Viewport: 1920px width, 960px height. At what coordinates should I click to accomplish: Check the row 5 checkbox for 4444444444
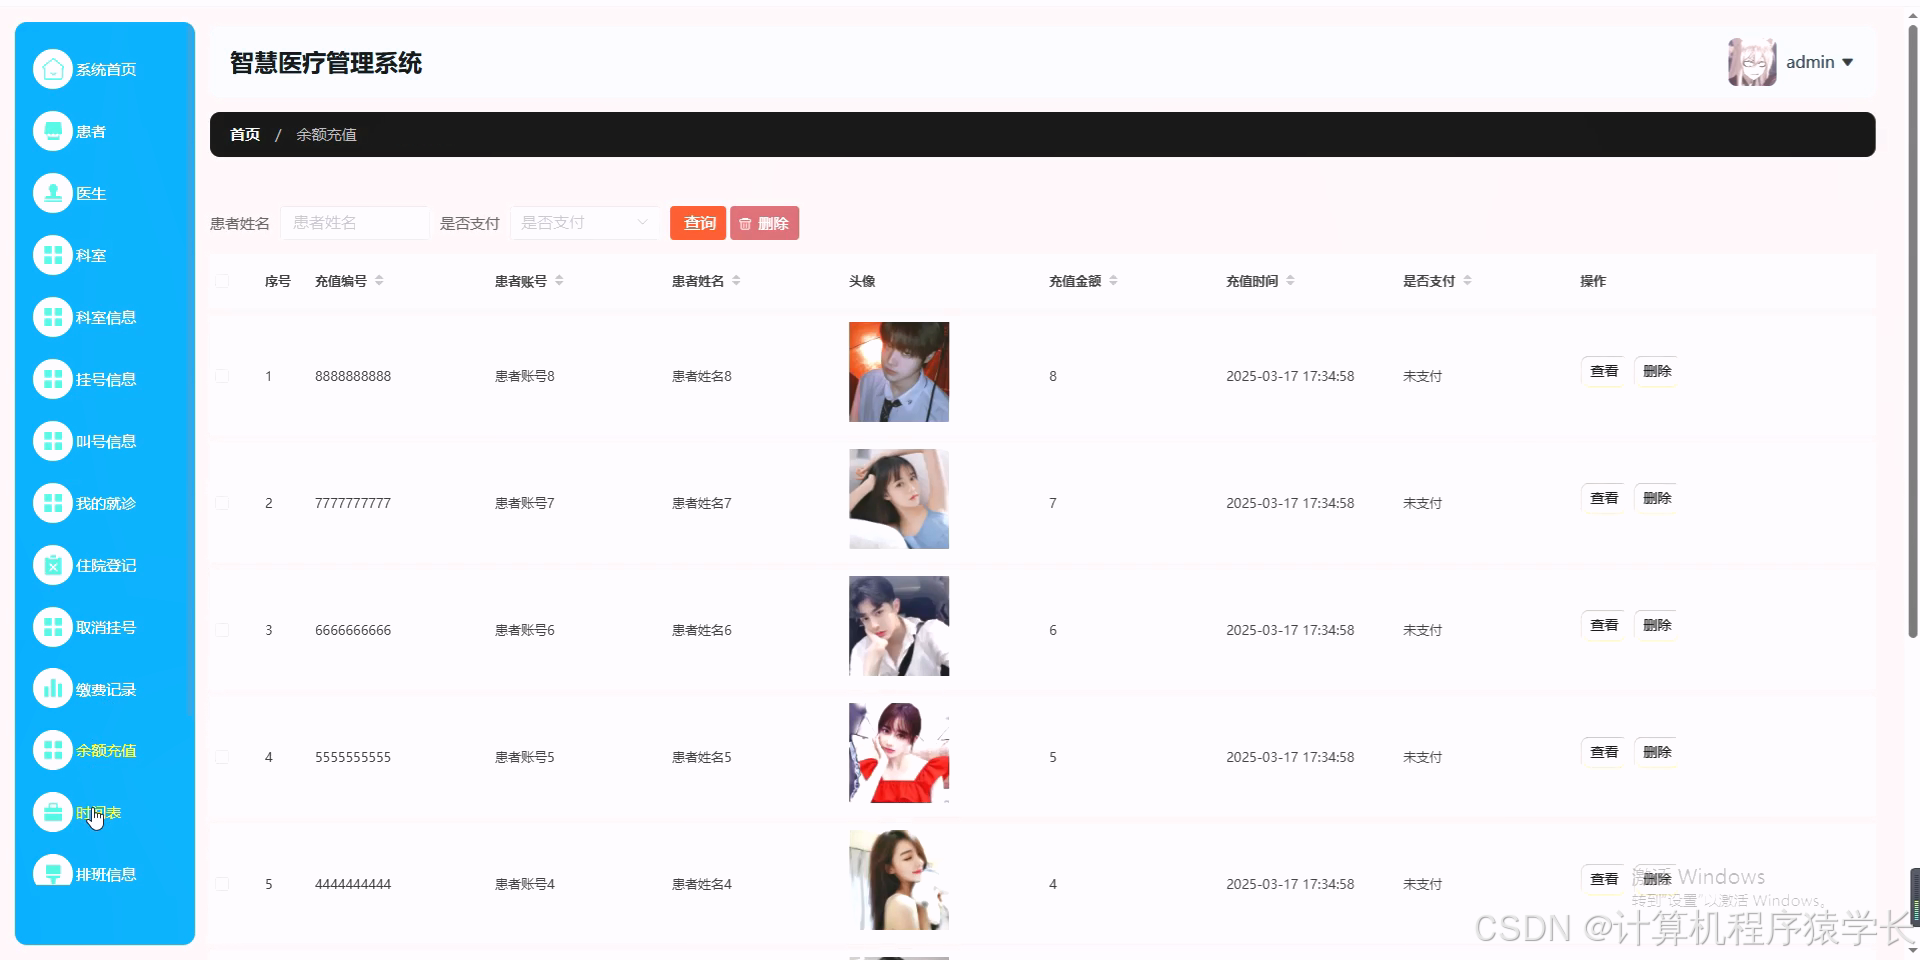(222, 884)
